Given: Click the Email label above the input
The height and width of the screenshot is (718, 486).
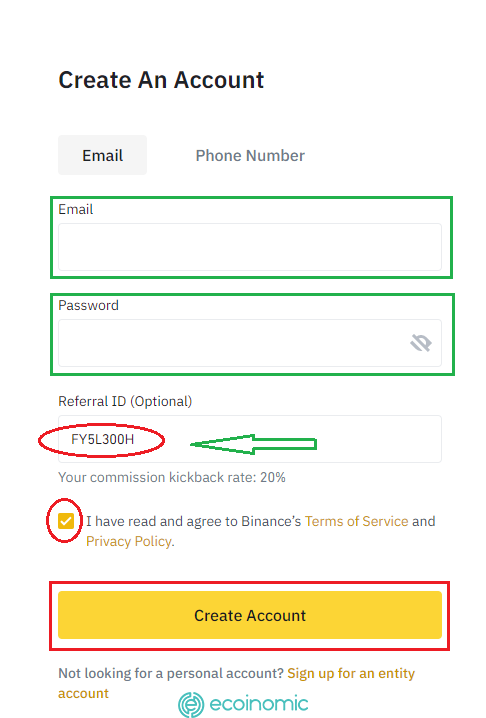Looking at the screenshot, I should [x=76, y=209].
